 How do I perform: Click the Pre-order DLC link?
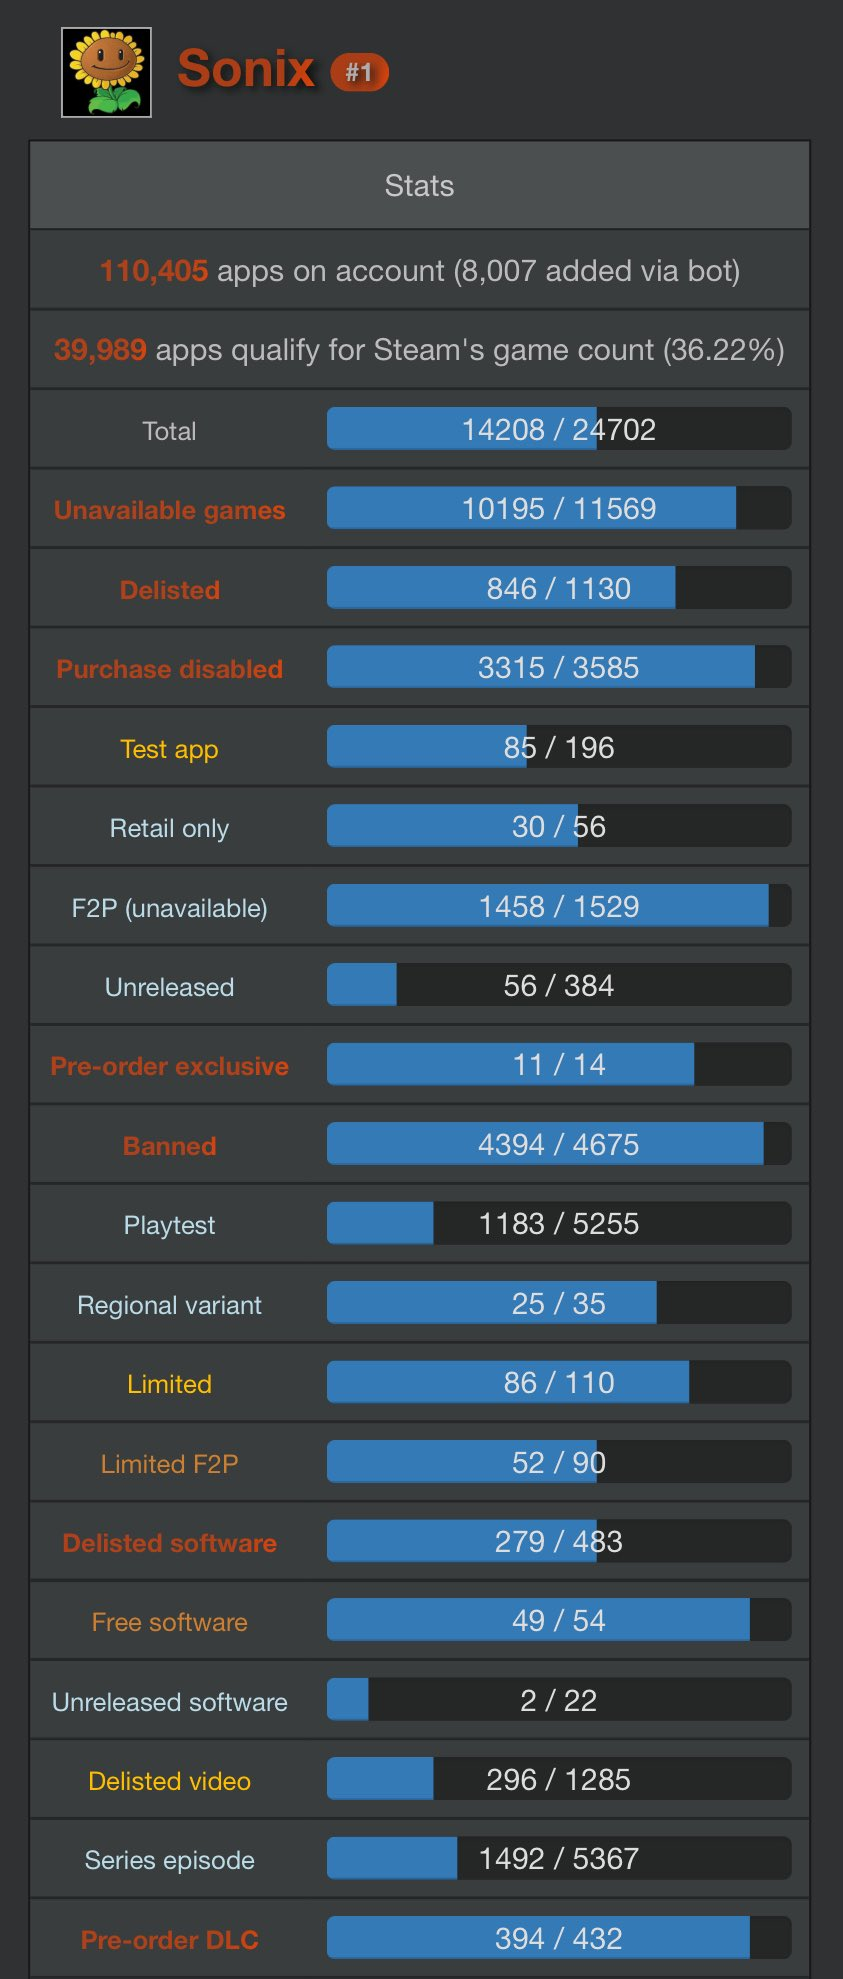pos(169,1940)
